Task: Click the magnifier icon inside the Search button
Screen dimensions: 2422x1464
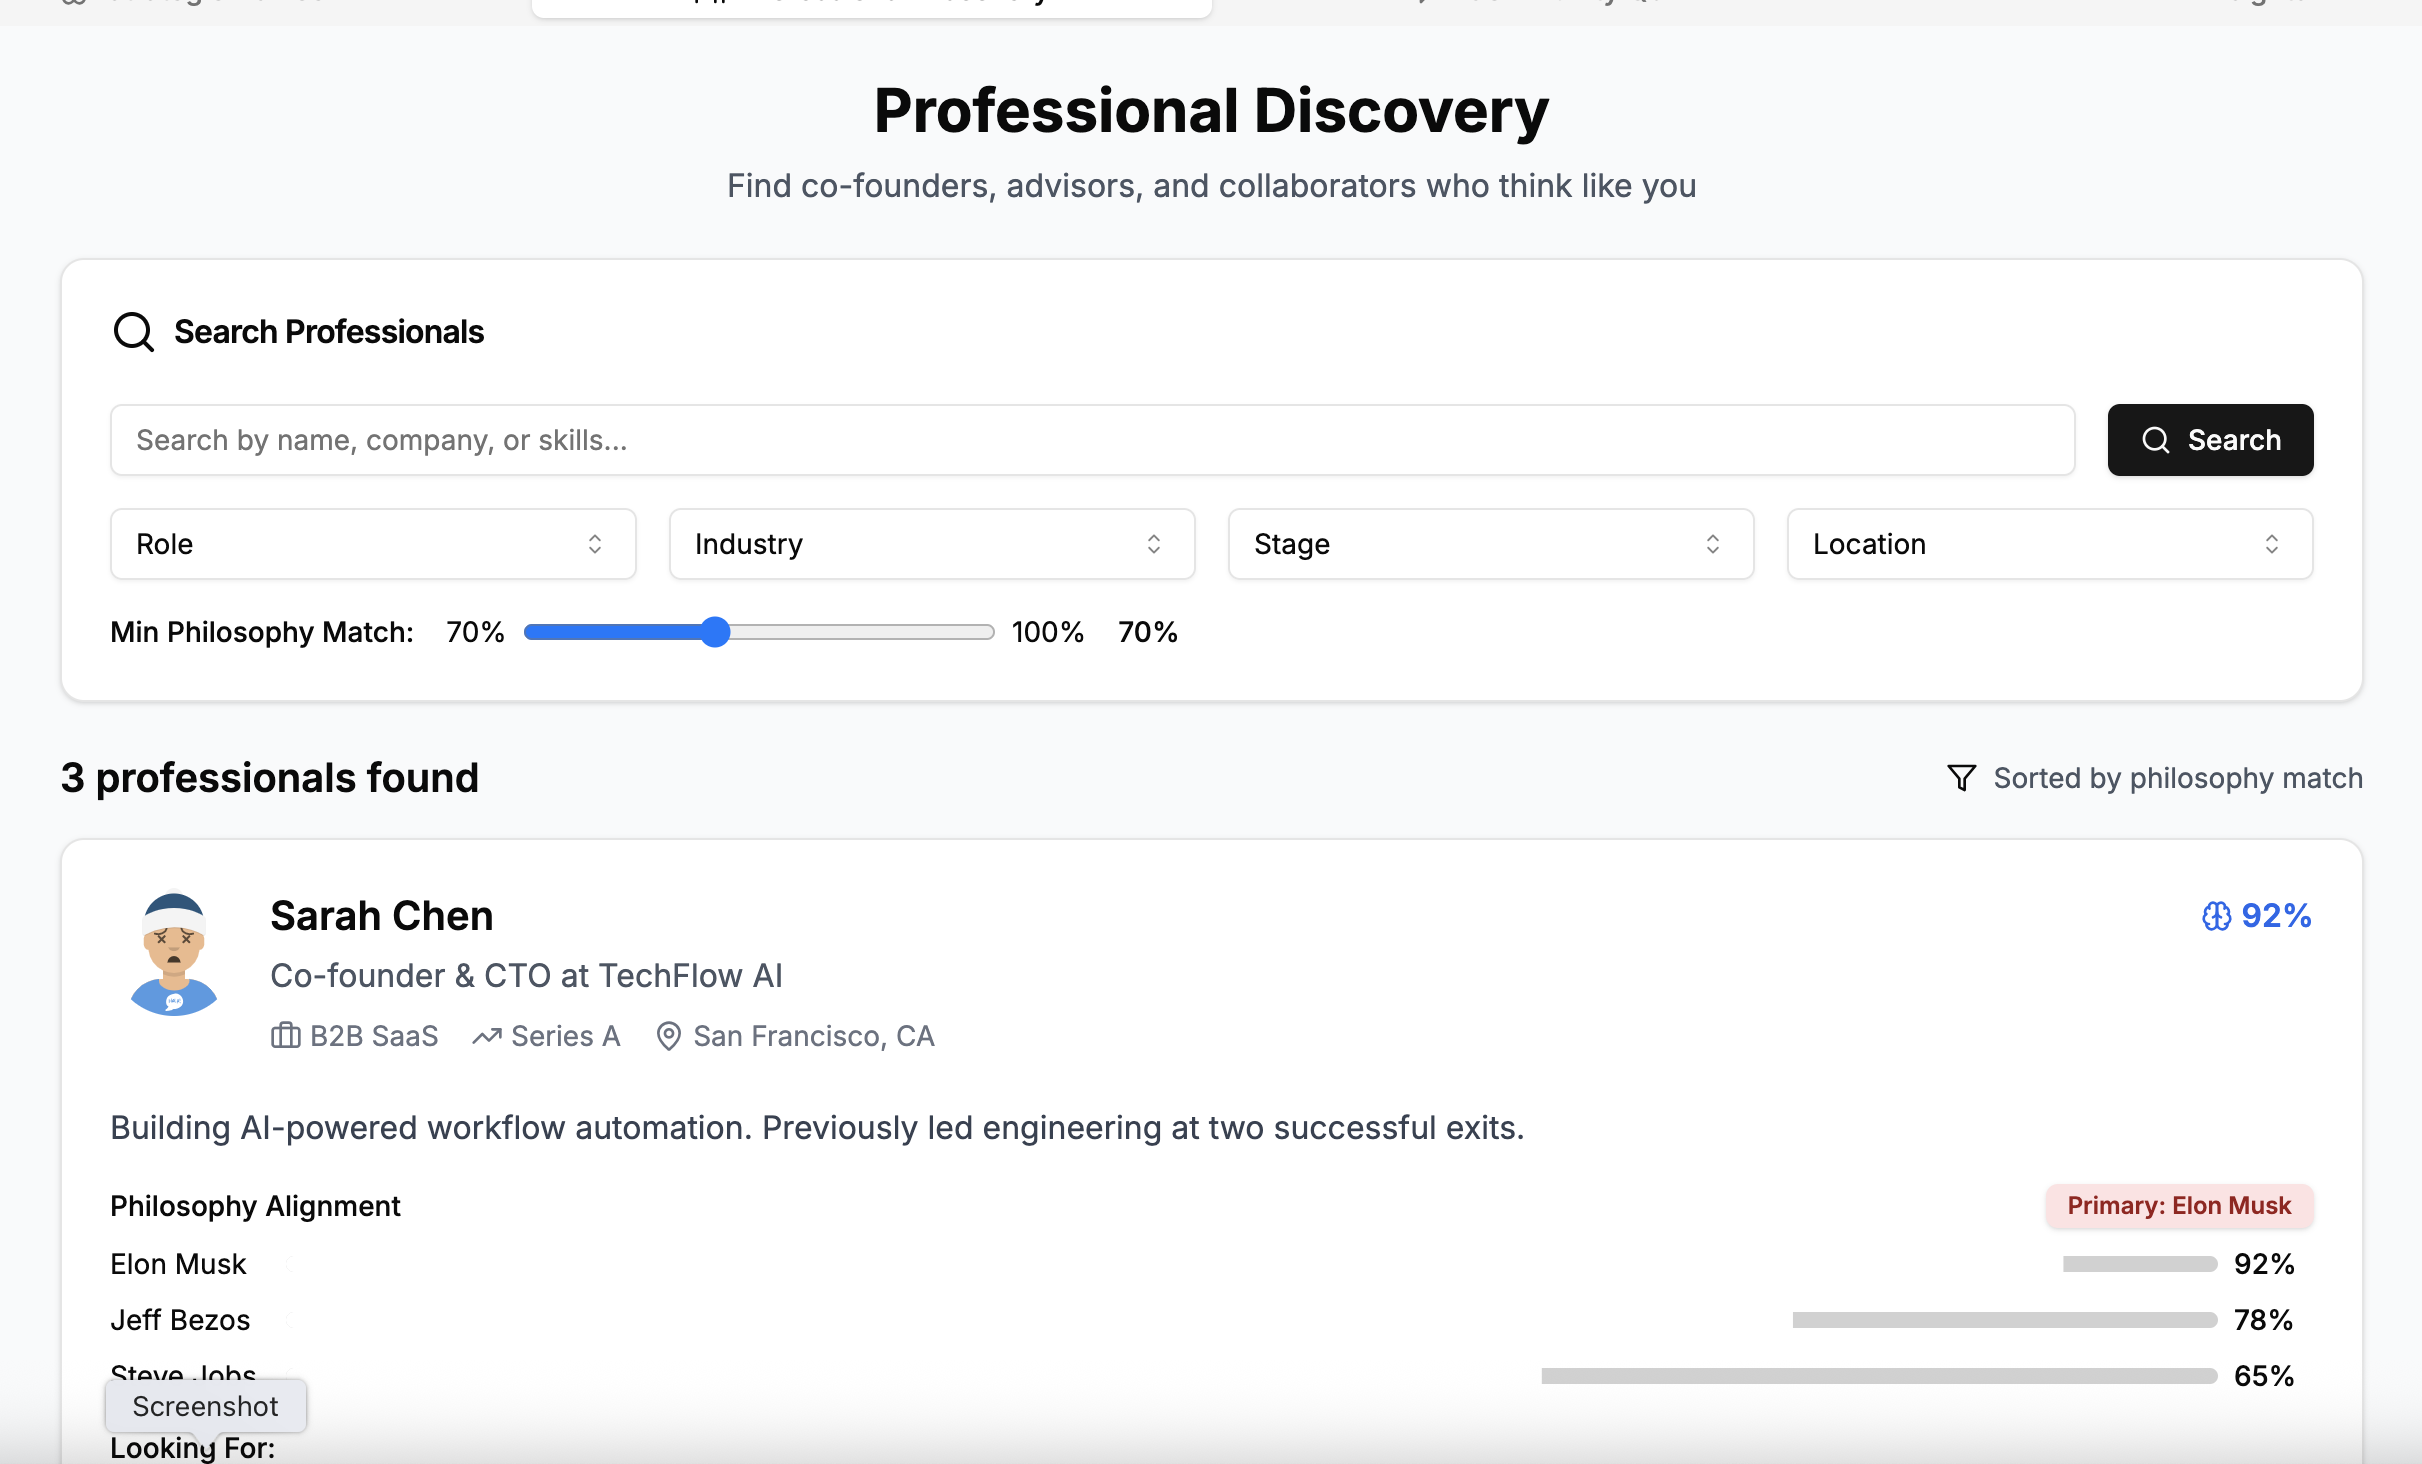Action: pyautogui.click(x=2155, y=440)
